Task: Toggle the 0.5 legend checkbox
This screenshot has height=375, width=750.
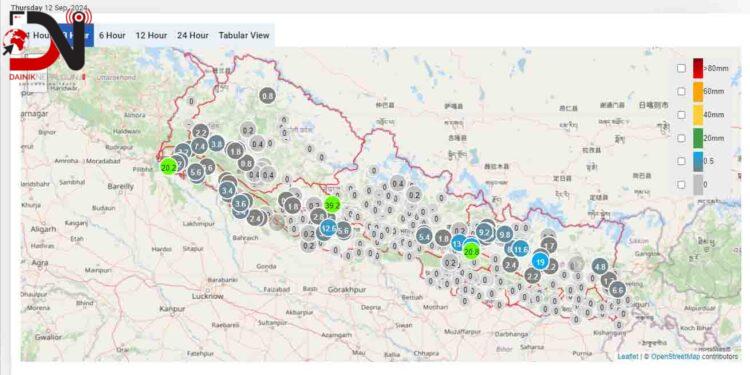Action: tap(681, 161)
